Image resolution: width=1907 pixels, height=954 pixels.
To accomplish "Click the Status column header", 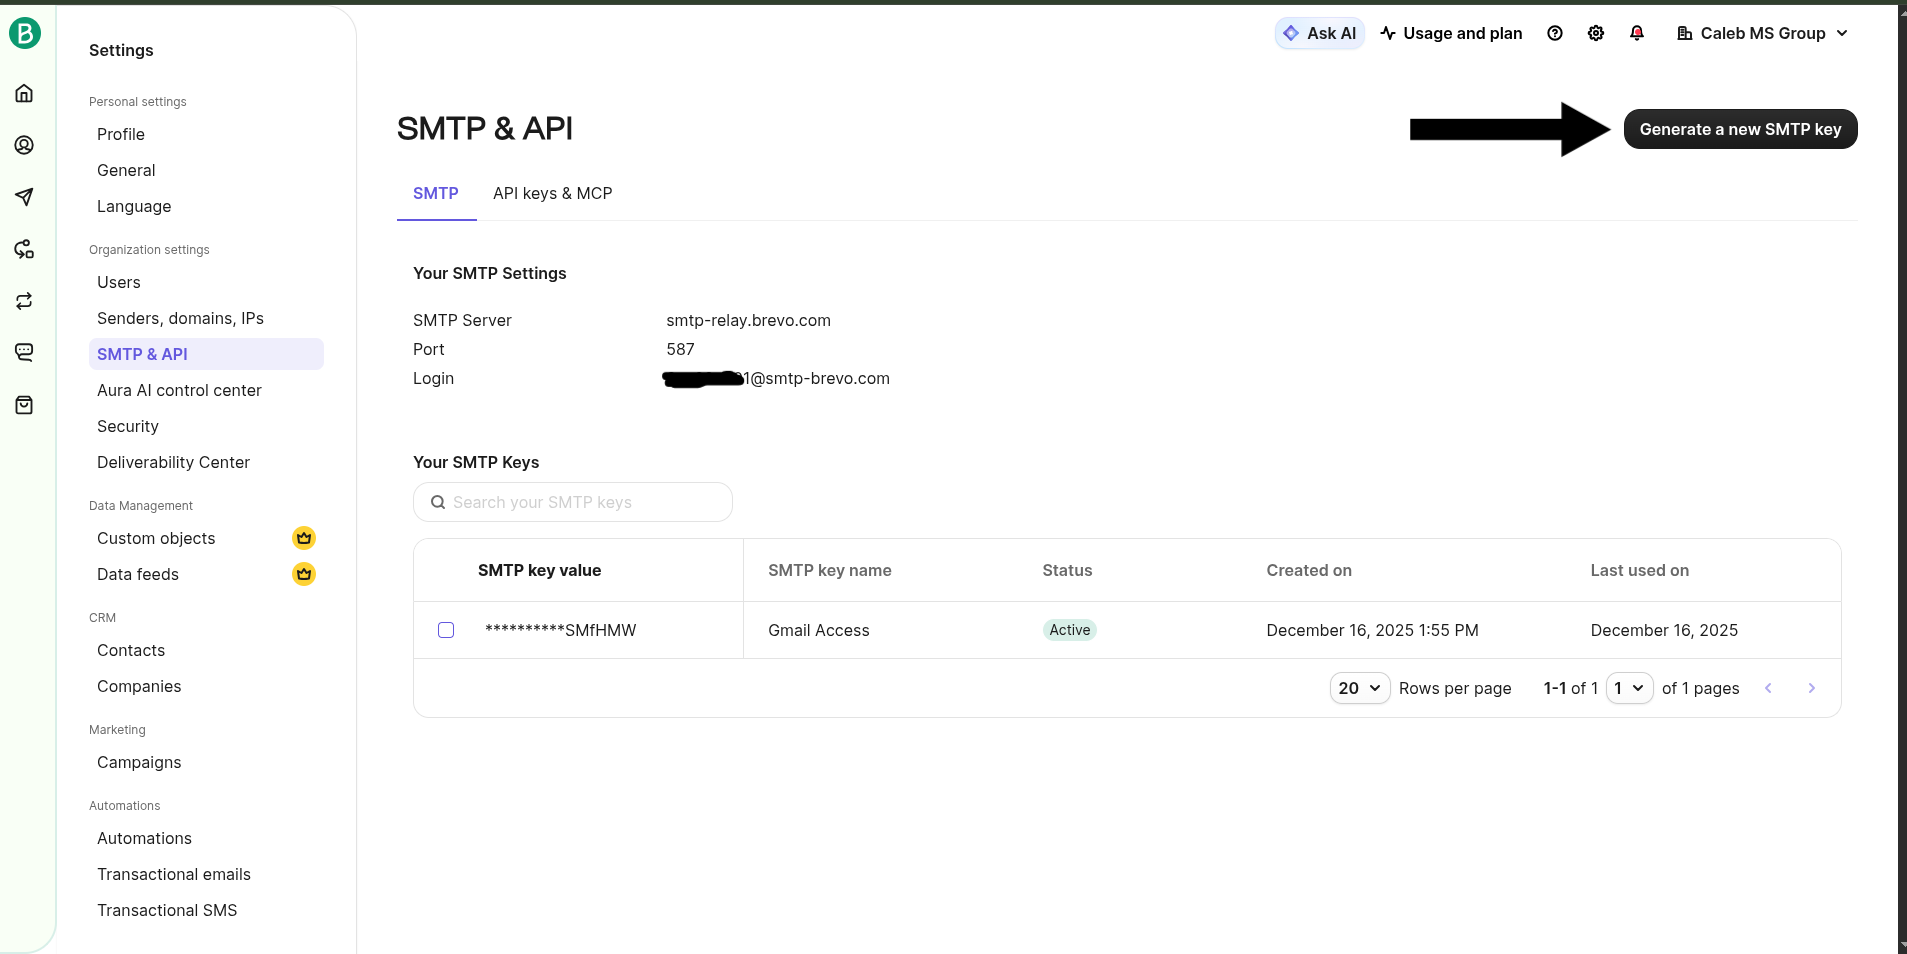I will (x=1067, y=570).
